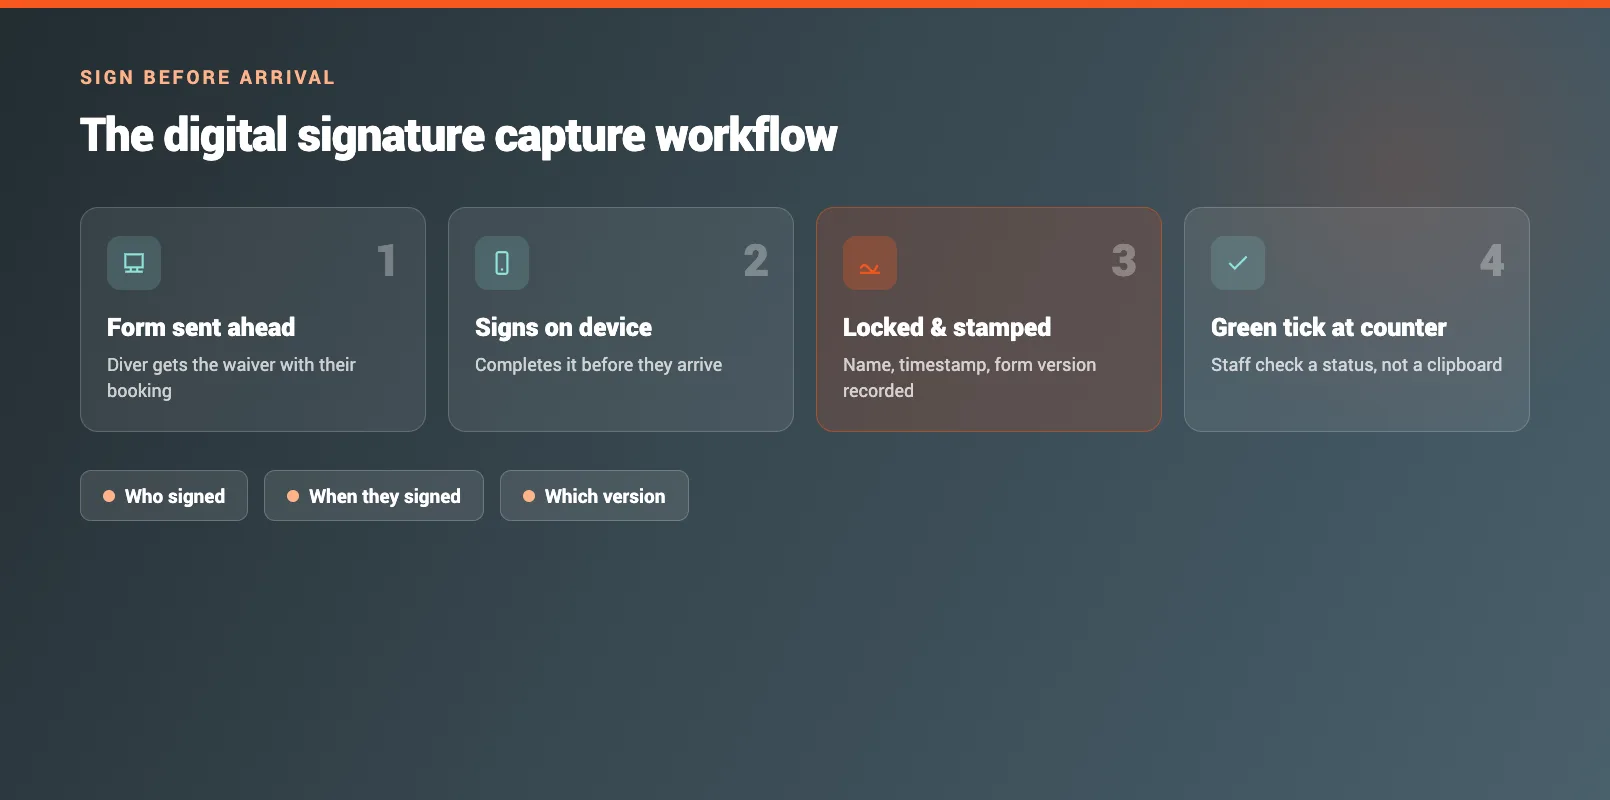Viewport: 1610px width, 800px height.
Task: Click the Signs on device title
Action: coord(563,327)
